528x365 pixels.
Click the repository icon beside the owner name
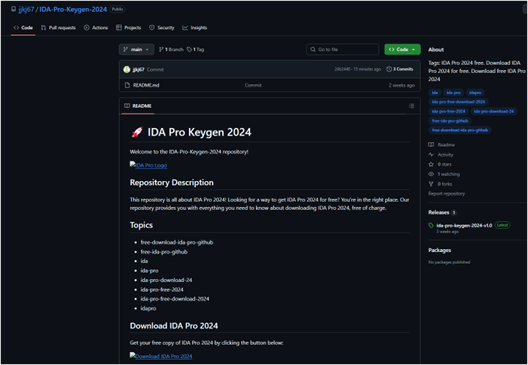[x=13, y=9]
